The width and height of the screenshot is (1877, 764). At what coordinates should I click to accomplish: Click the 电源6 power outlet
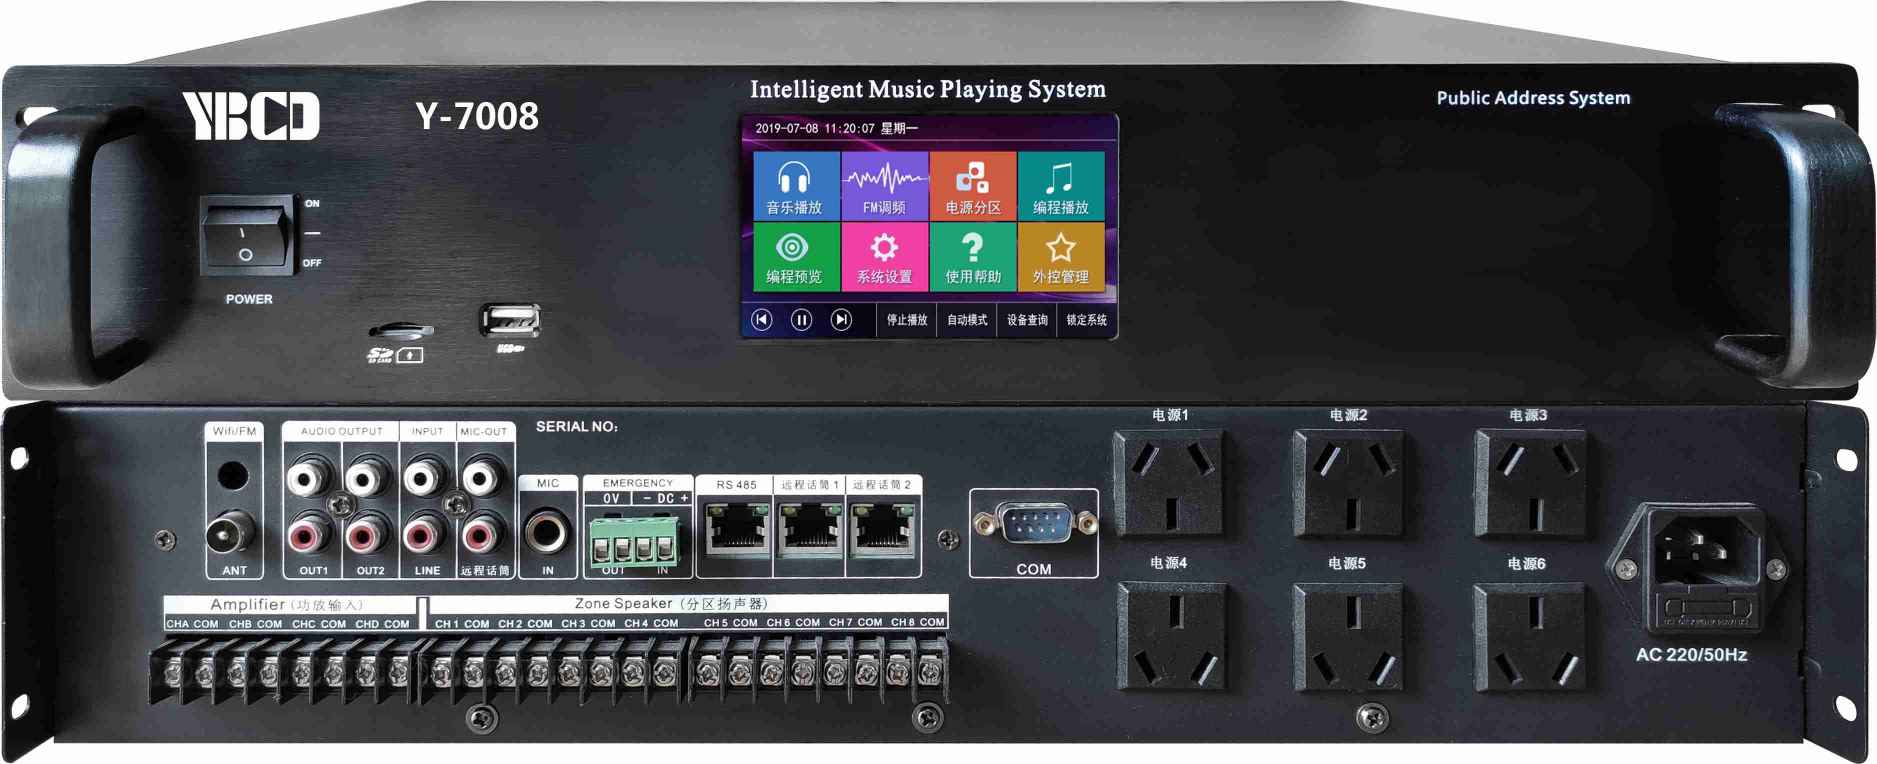click(1530, 636)
